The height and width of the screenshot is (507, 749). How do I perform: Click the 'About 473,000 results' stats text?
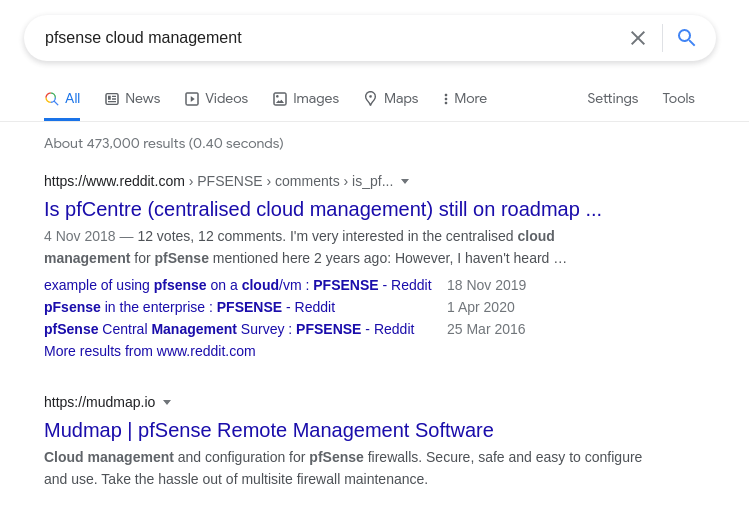(163, 143)
